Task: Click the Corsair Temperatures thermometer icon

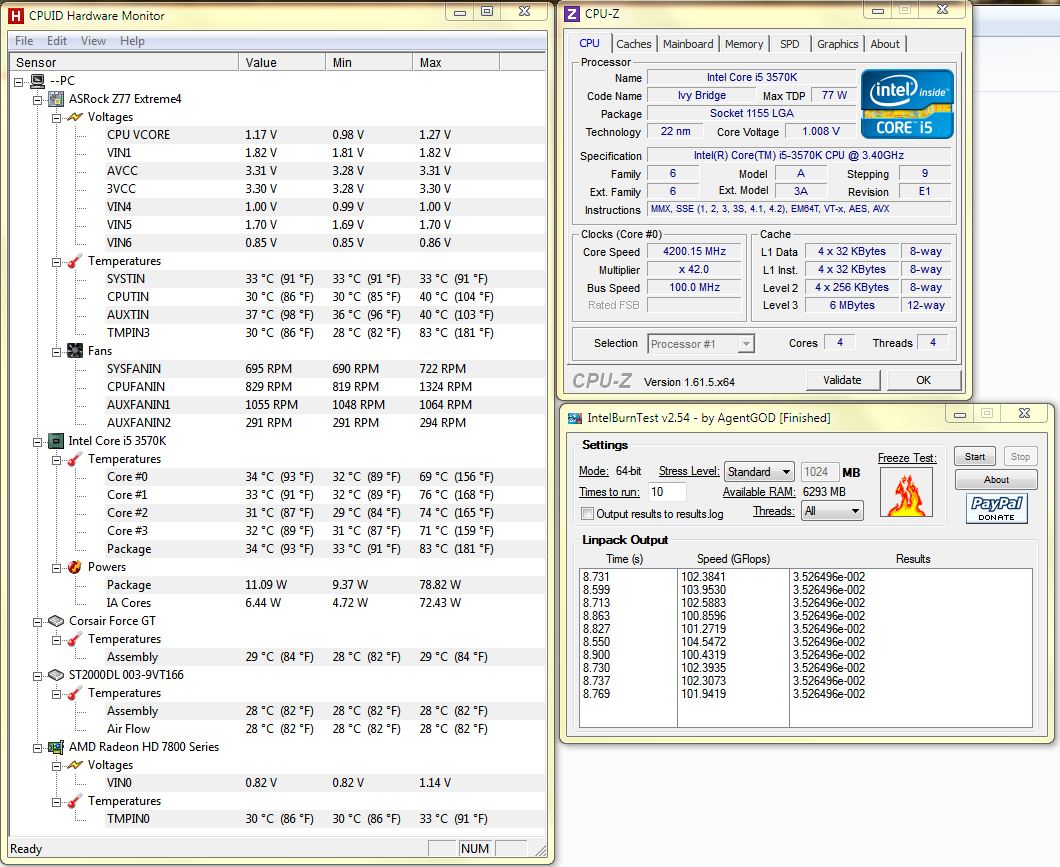Action: (75, 639)
